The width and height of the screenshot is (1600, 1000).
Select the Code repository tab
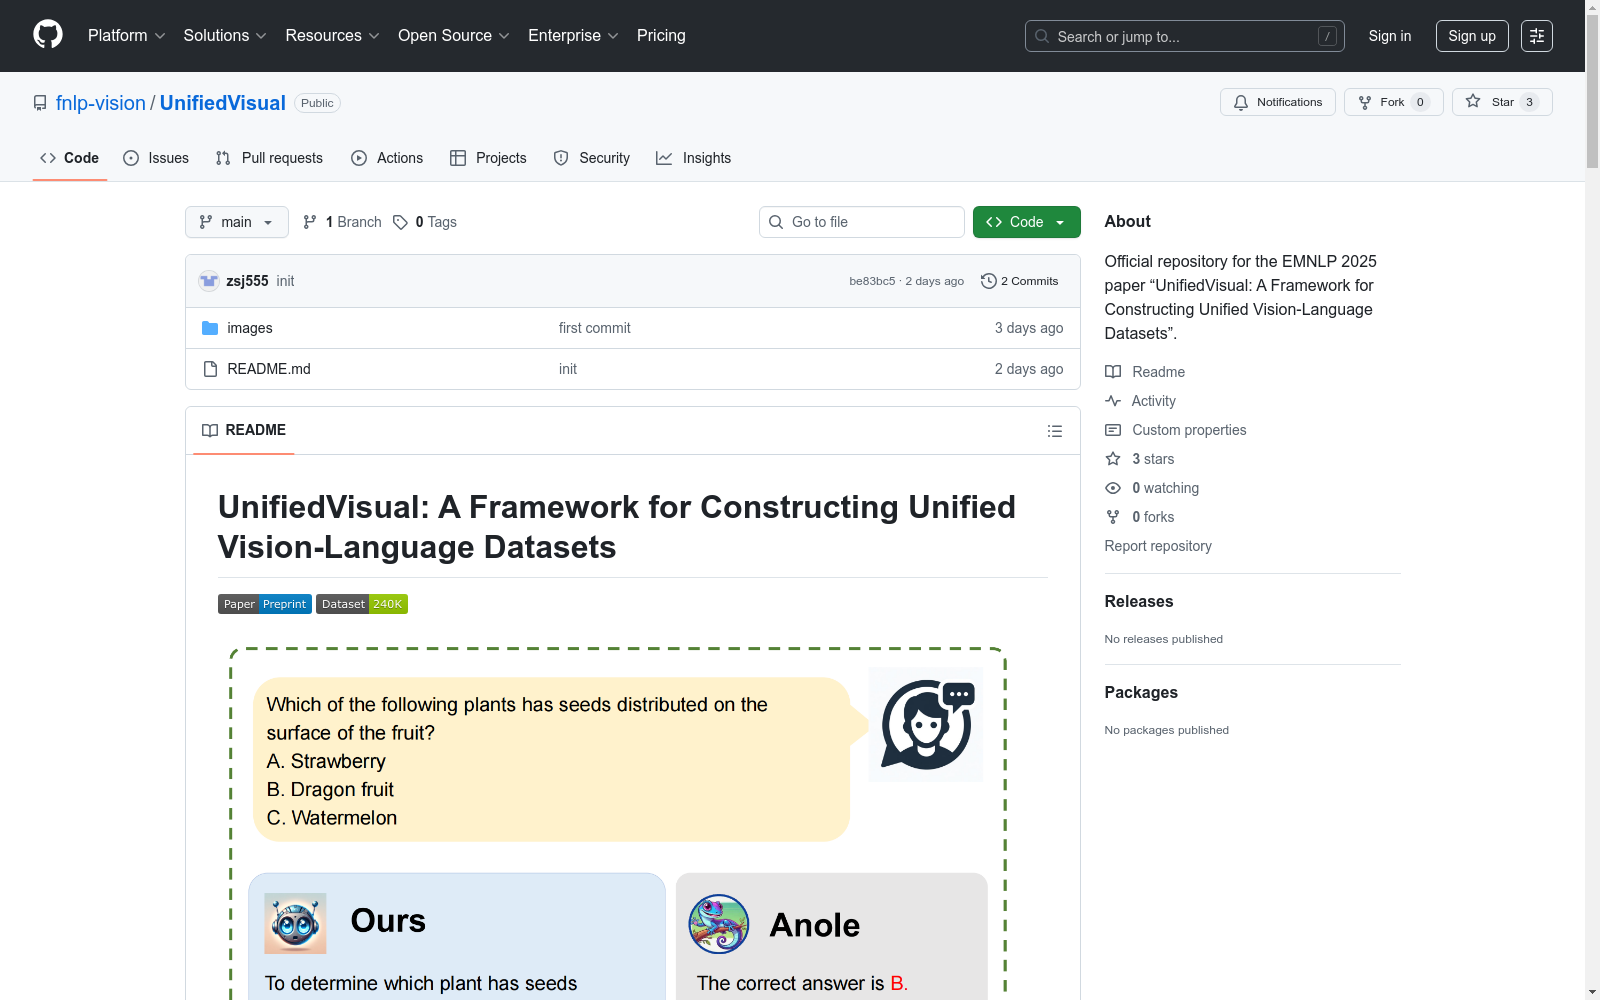point(69,158)
